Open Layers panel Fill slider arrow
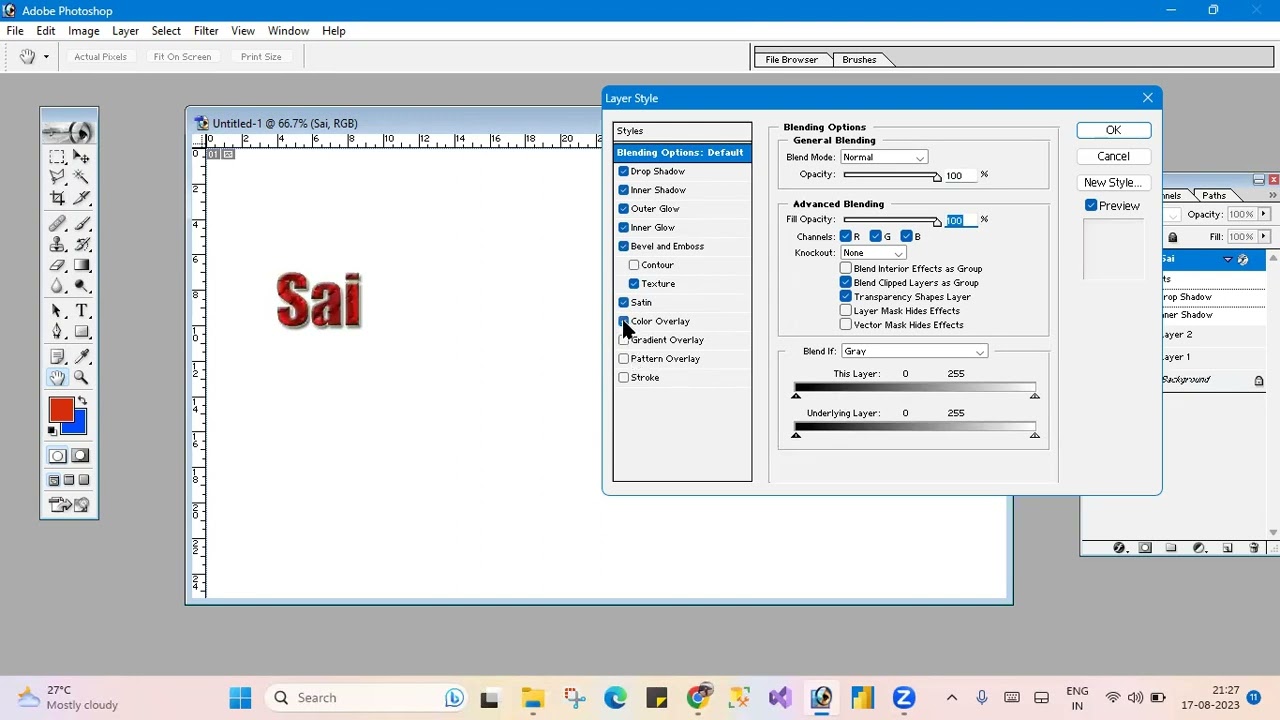Screen dimensions: 1280x720 (1264, 237)
